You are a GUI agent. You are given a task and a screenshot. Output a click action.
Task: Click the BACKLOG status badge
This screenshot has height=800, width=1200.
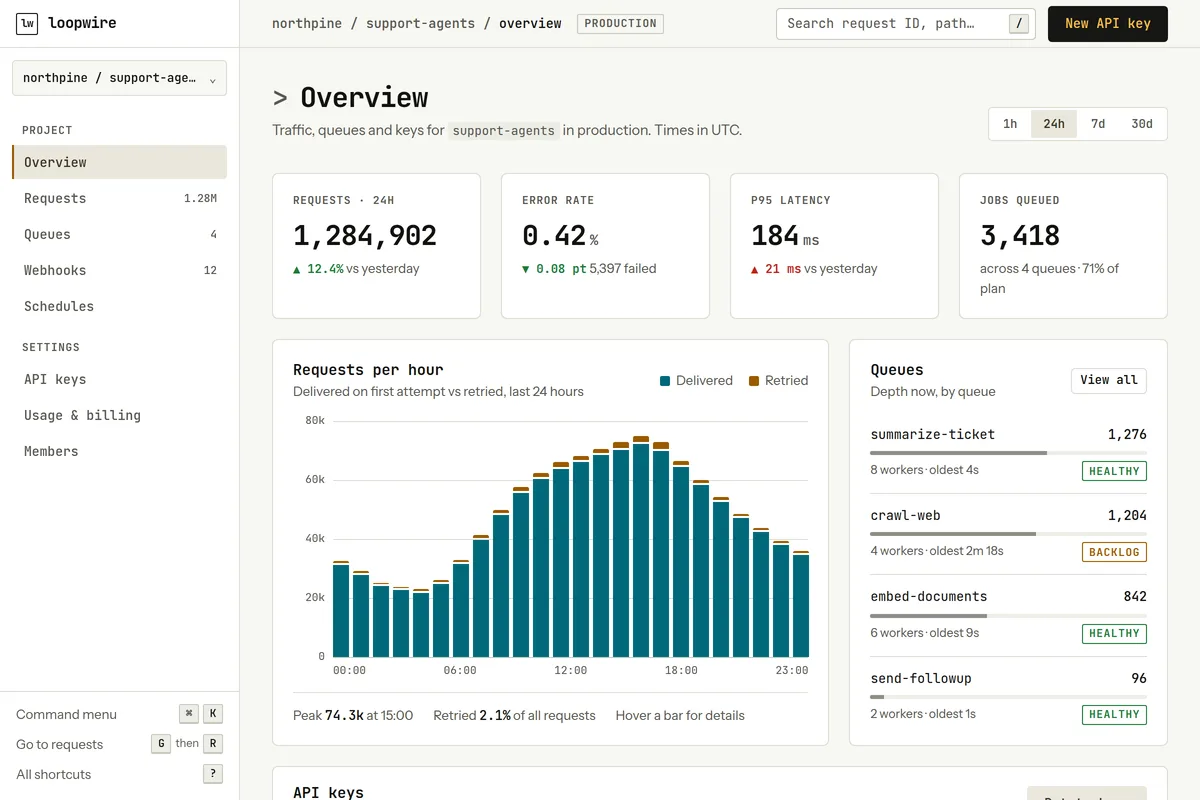point(1114,552)
